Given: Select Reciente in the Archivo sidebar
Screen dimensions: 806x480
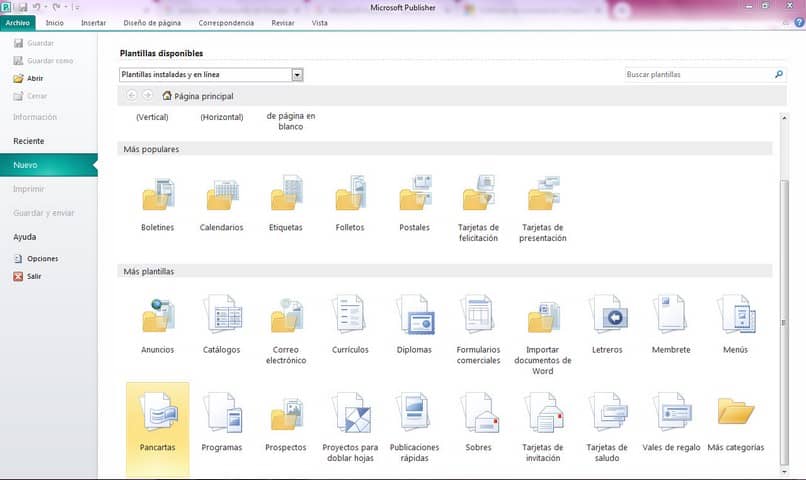Looking at the screenshot, I should point(28,141).
